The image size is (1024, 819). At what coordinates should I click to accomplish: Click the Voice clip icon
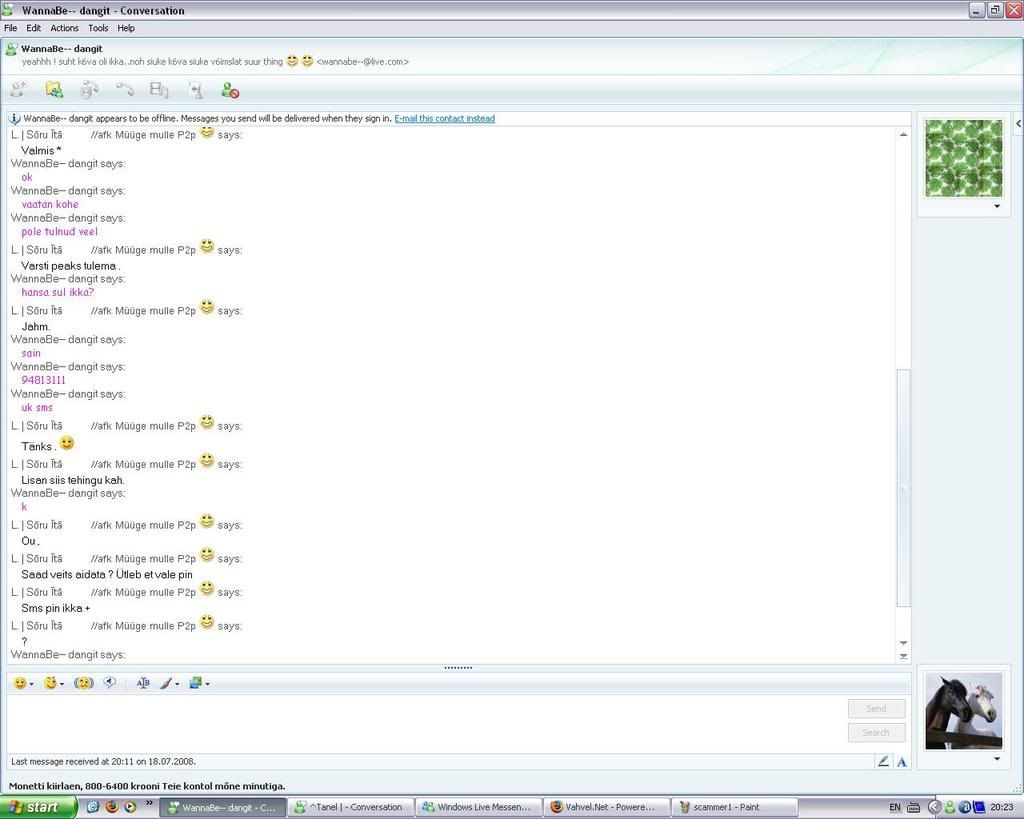pyautogui.click(x=110, y=683)
